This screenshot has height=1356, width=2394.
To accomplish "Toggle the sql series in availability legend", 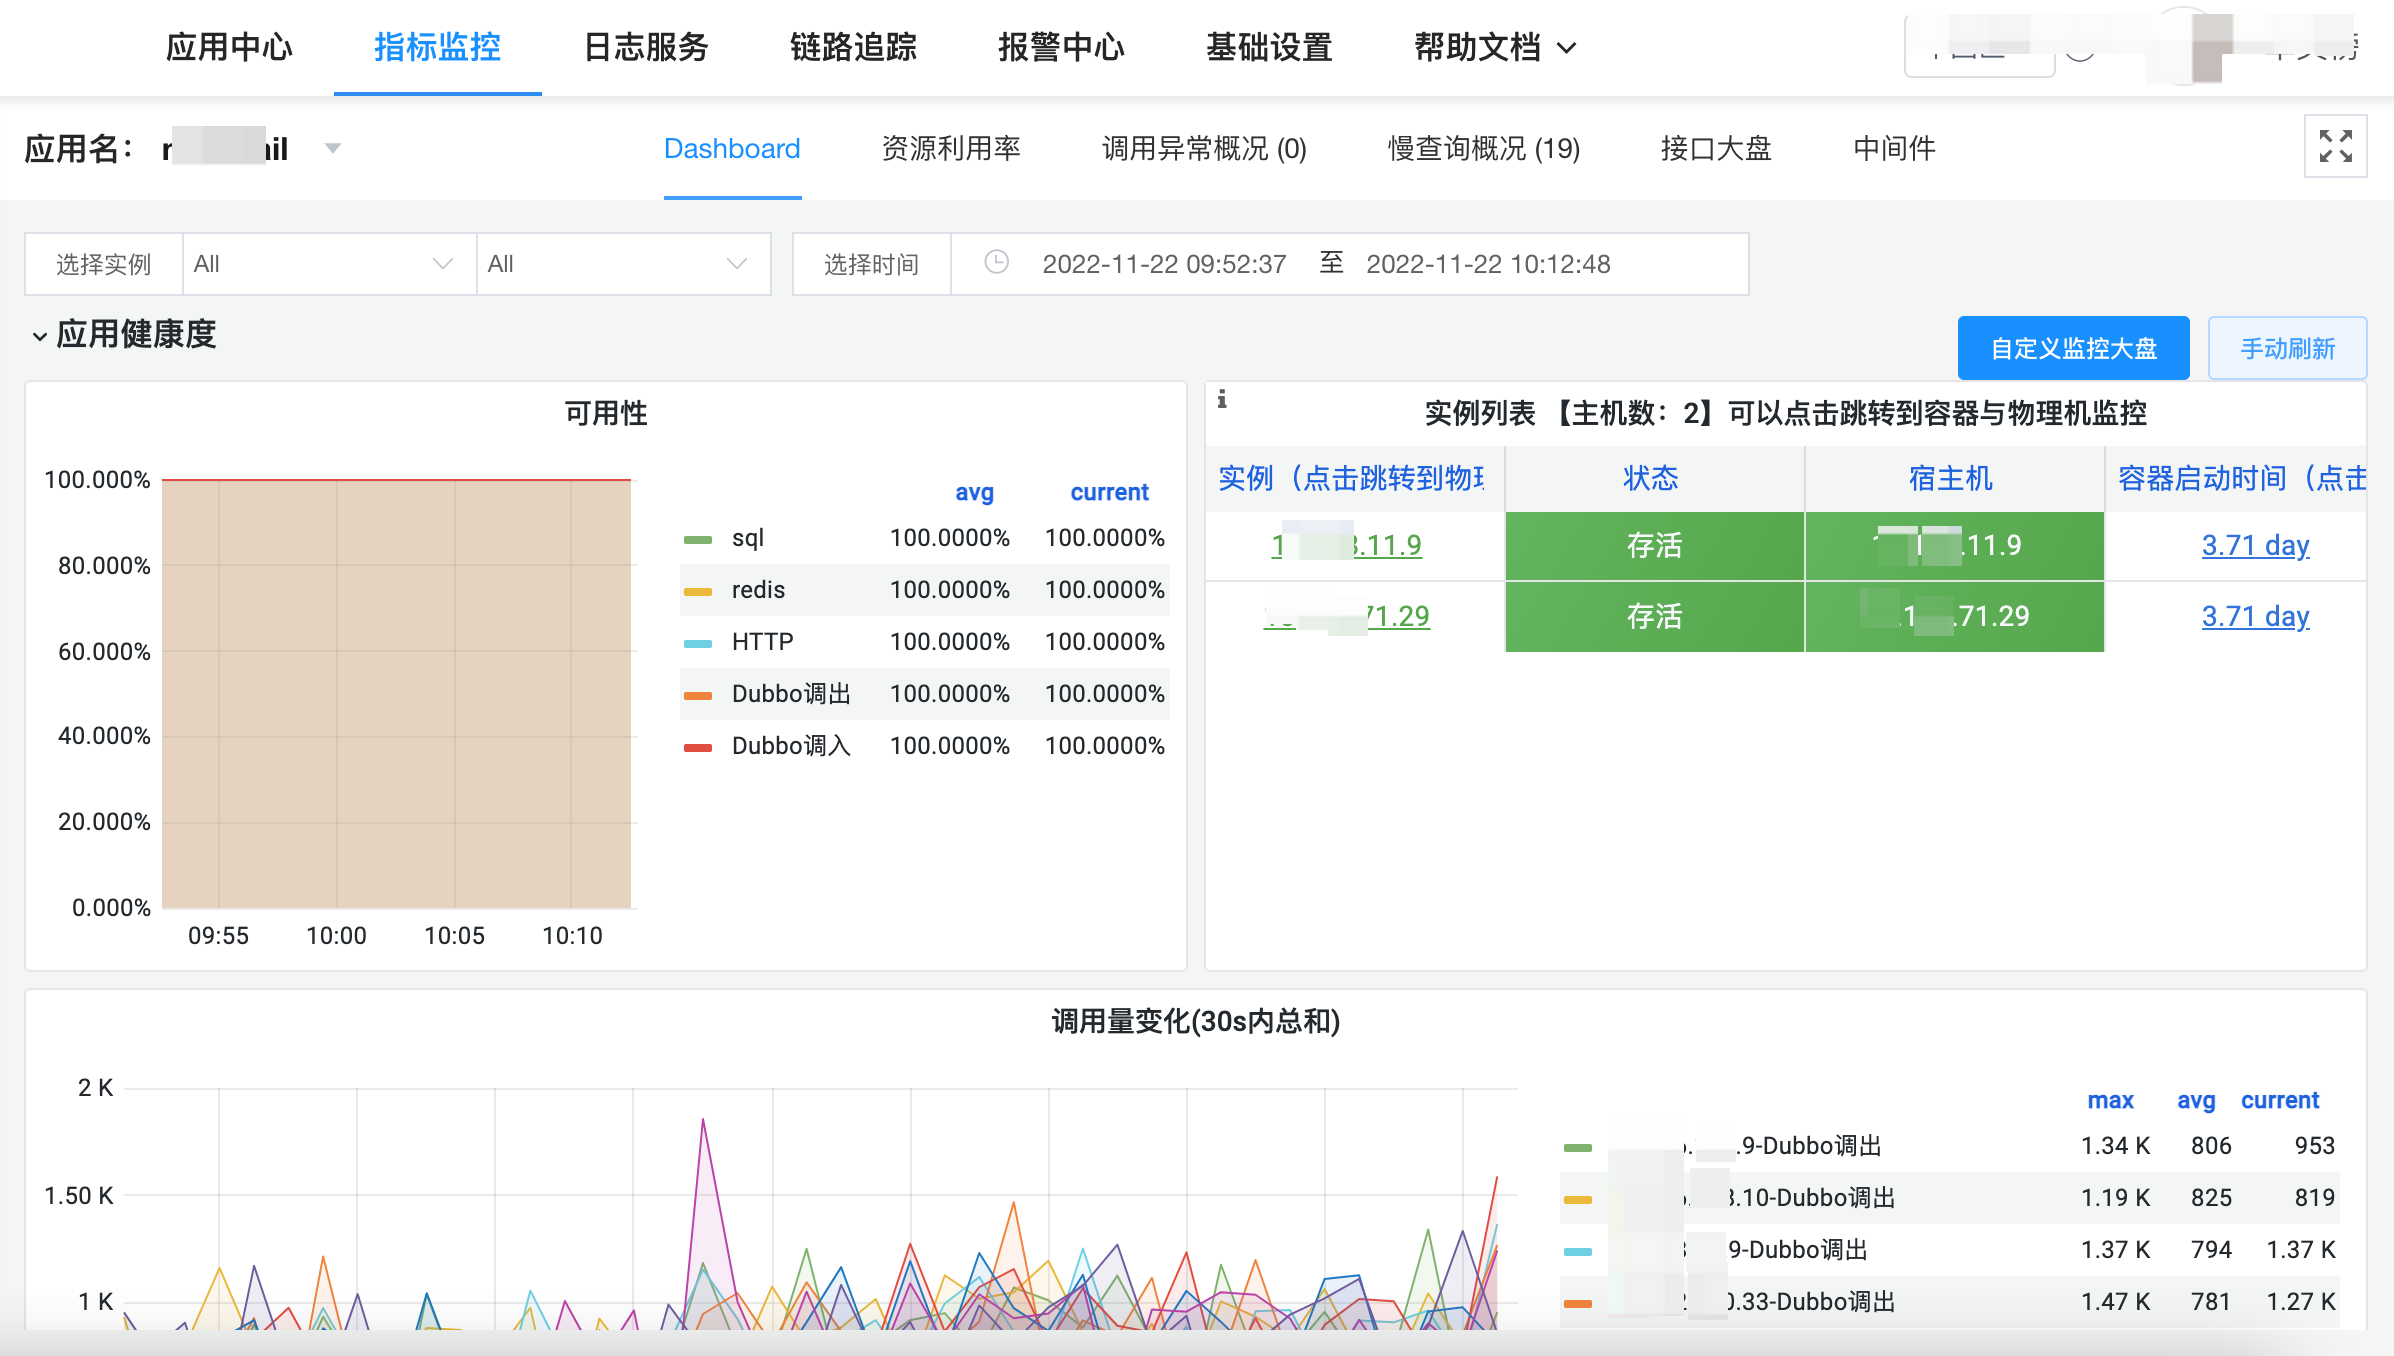I will tap(747, 538).
